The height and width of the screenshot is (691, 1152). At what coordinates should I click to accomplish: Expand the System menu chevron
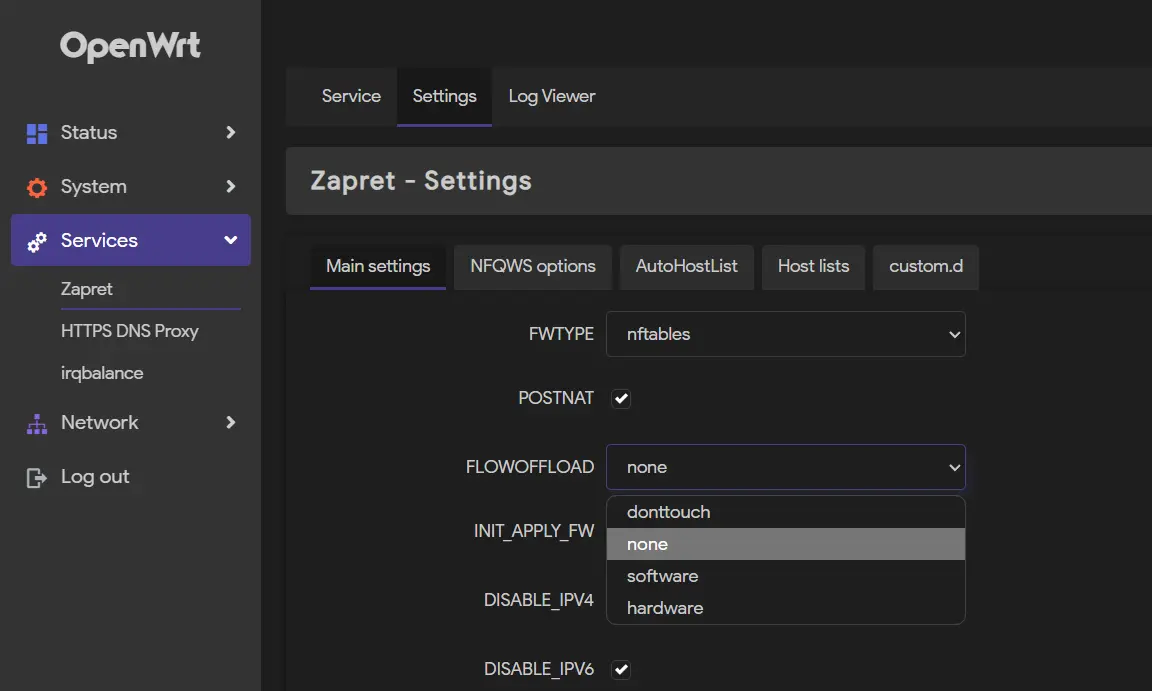pos(231,187)
